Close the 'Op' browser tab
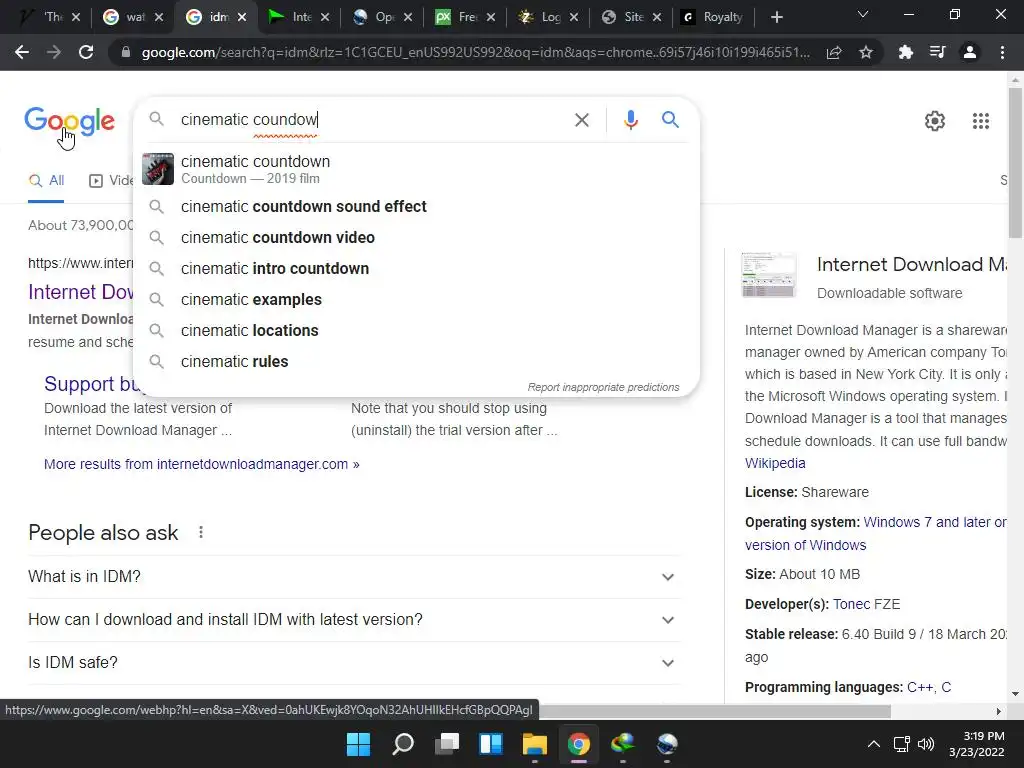The width and height of the screenshot is (1024, 768). pyautogui.click(x=408, y=18)
